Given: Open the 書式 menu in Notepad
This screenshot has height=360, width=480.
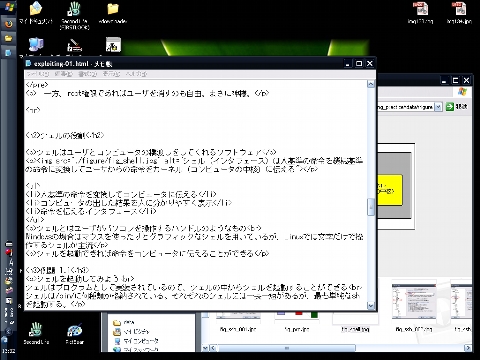Looking at the screenshot, I should pos(87,74).
